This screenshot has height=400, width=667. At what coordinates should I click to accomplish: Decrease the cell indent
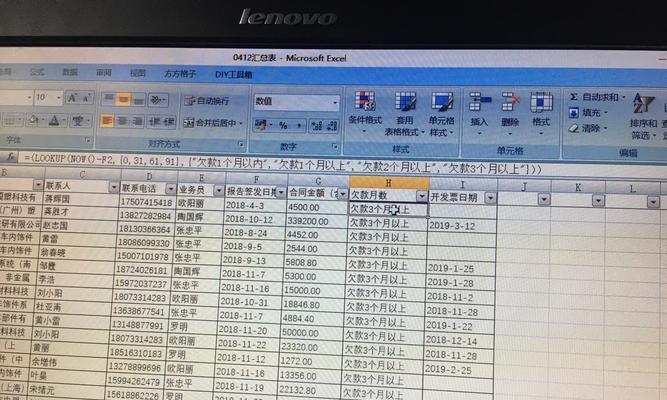click(x=154, y=122)
